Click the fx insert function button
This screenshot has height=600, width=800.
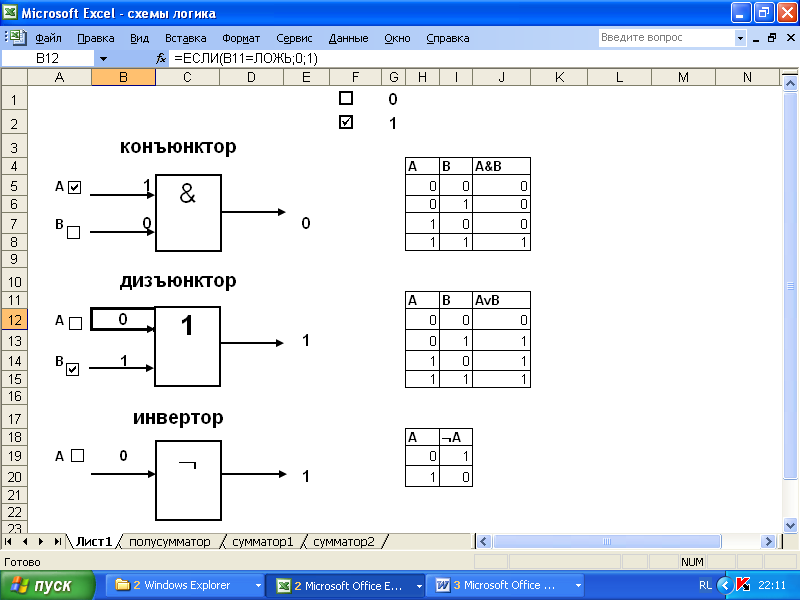click(161, 59)
